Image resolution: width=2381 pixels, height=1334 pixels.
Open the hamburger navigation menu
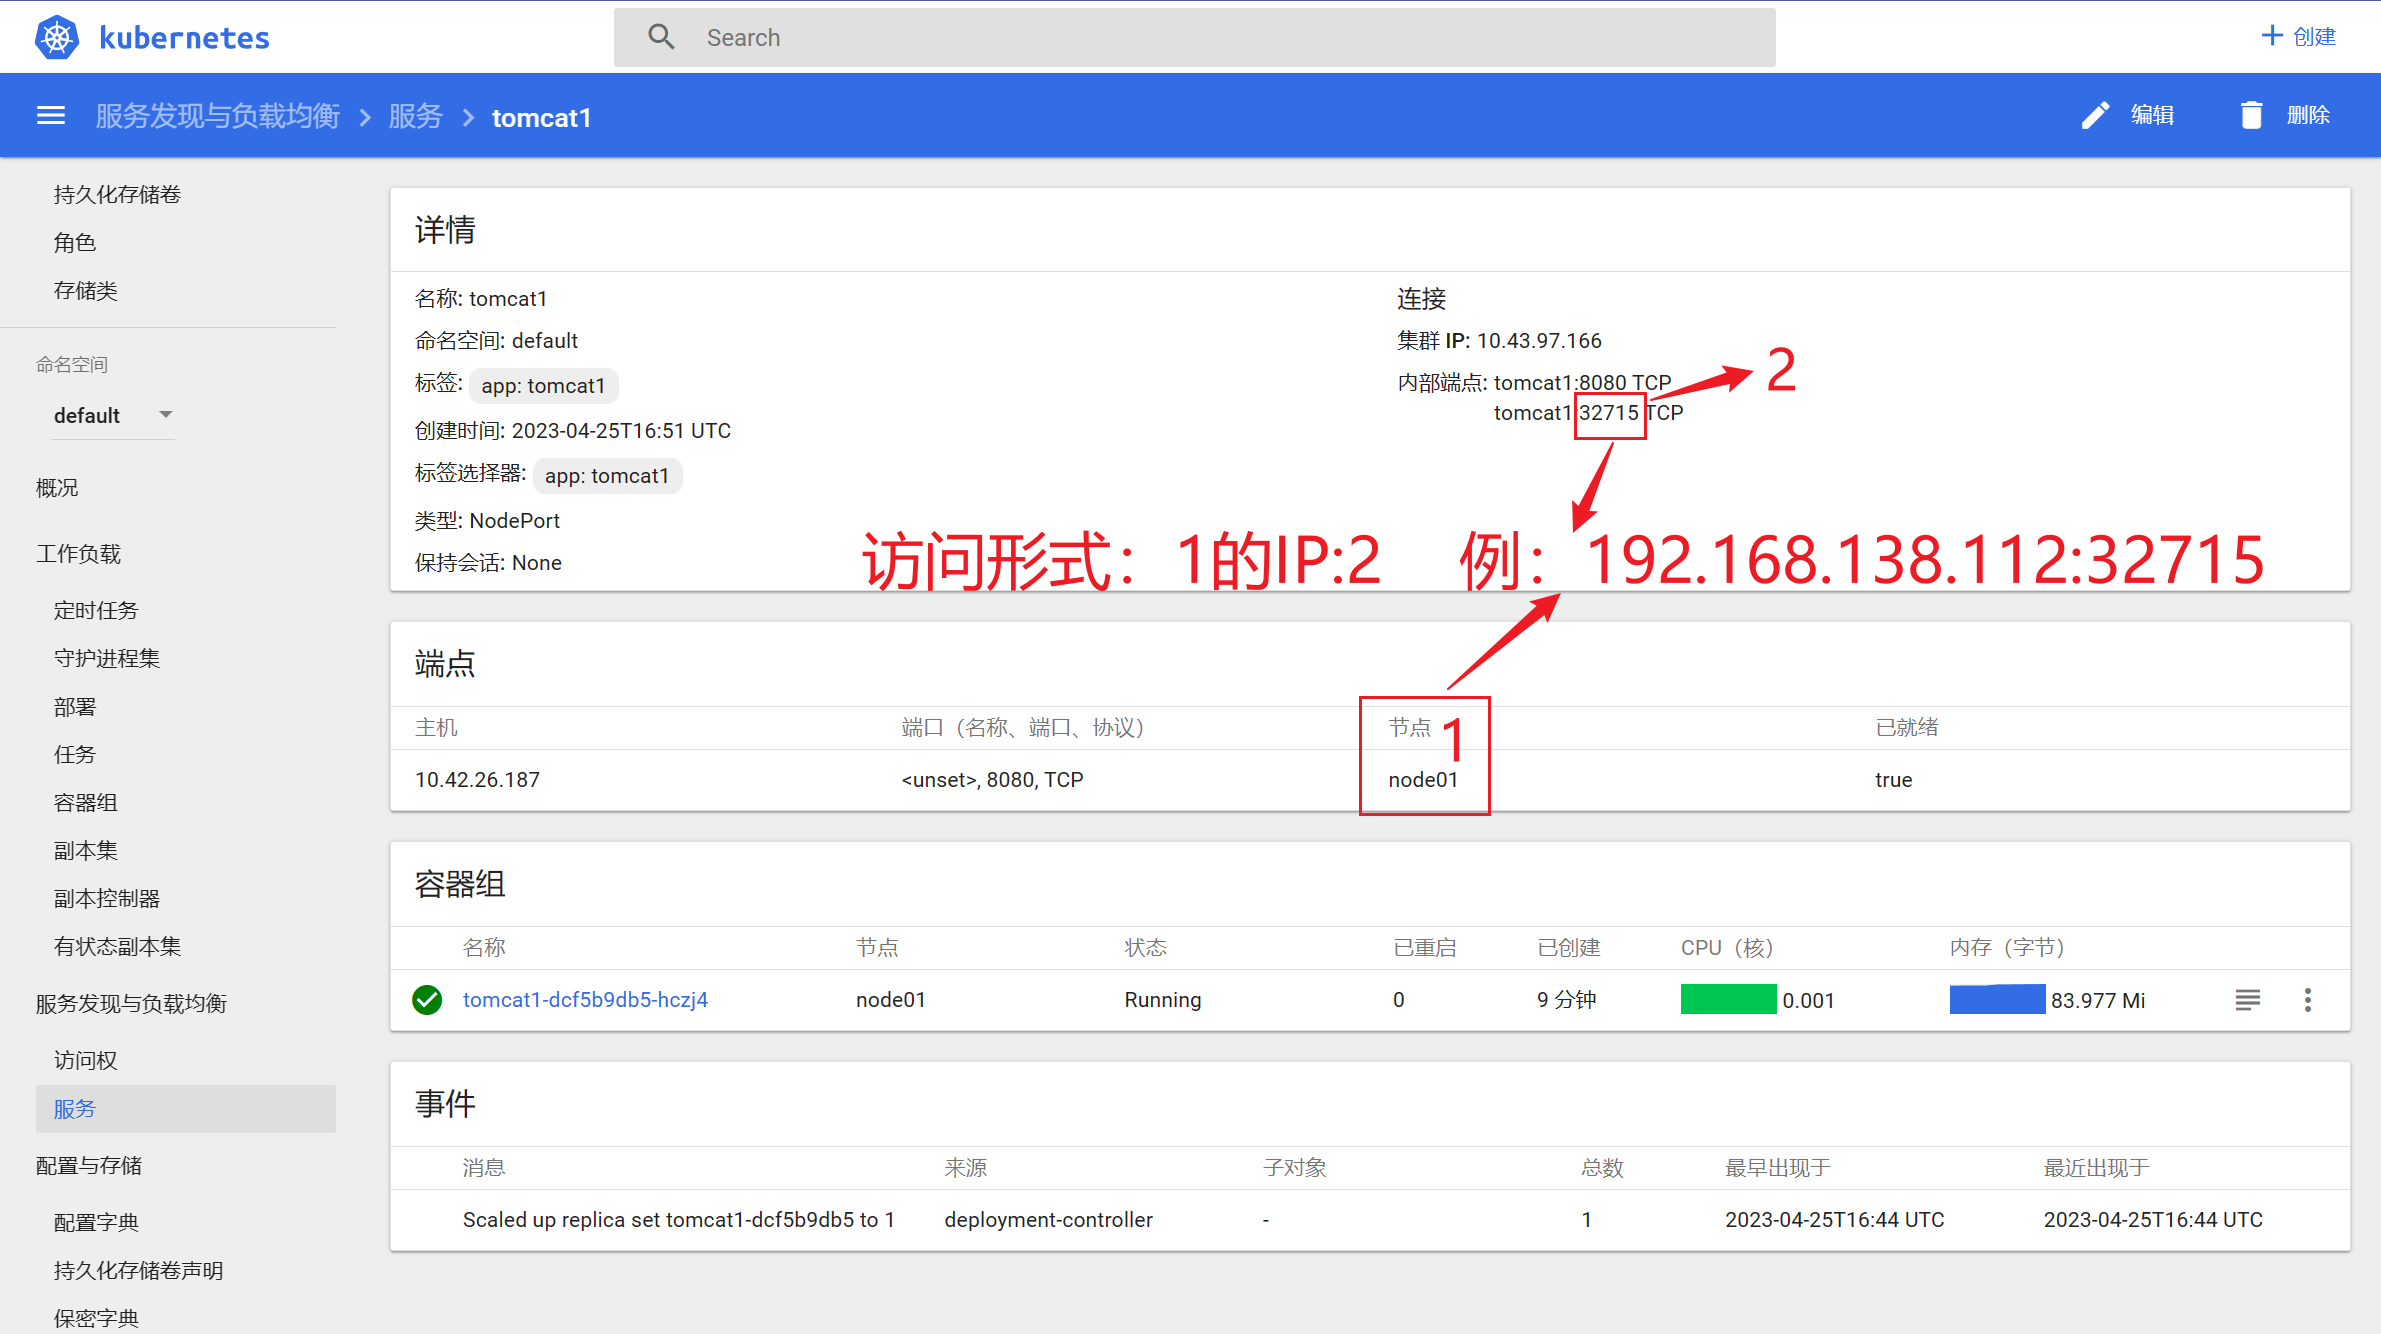tap(51, 116)
